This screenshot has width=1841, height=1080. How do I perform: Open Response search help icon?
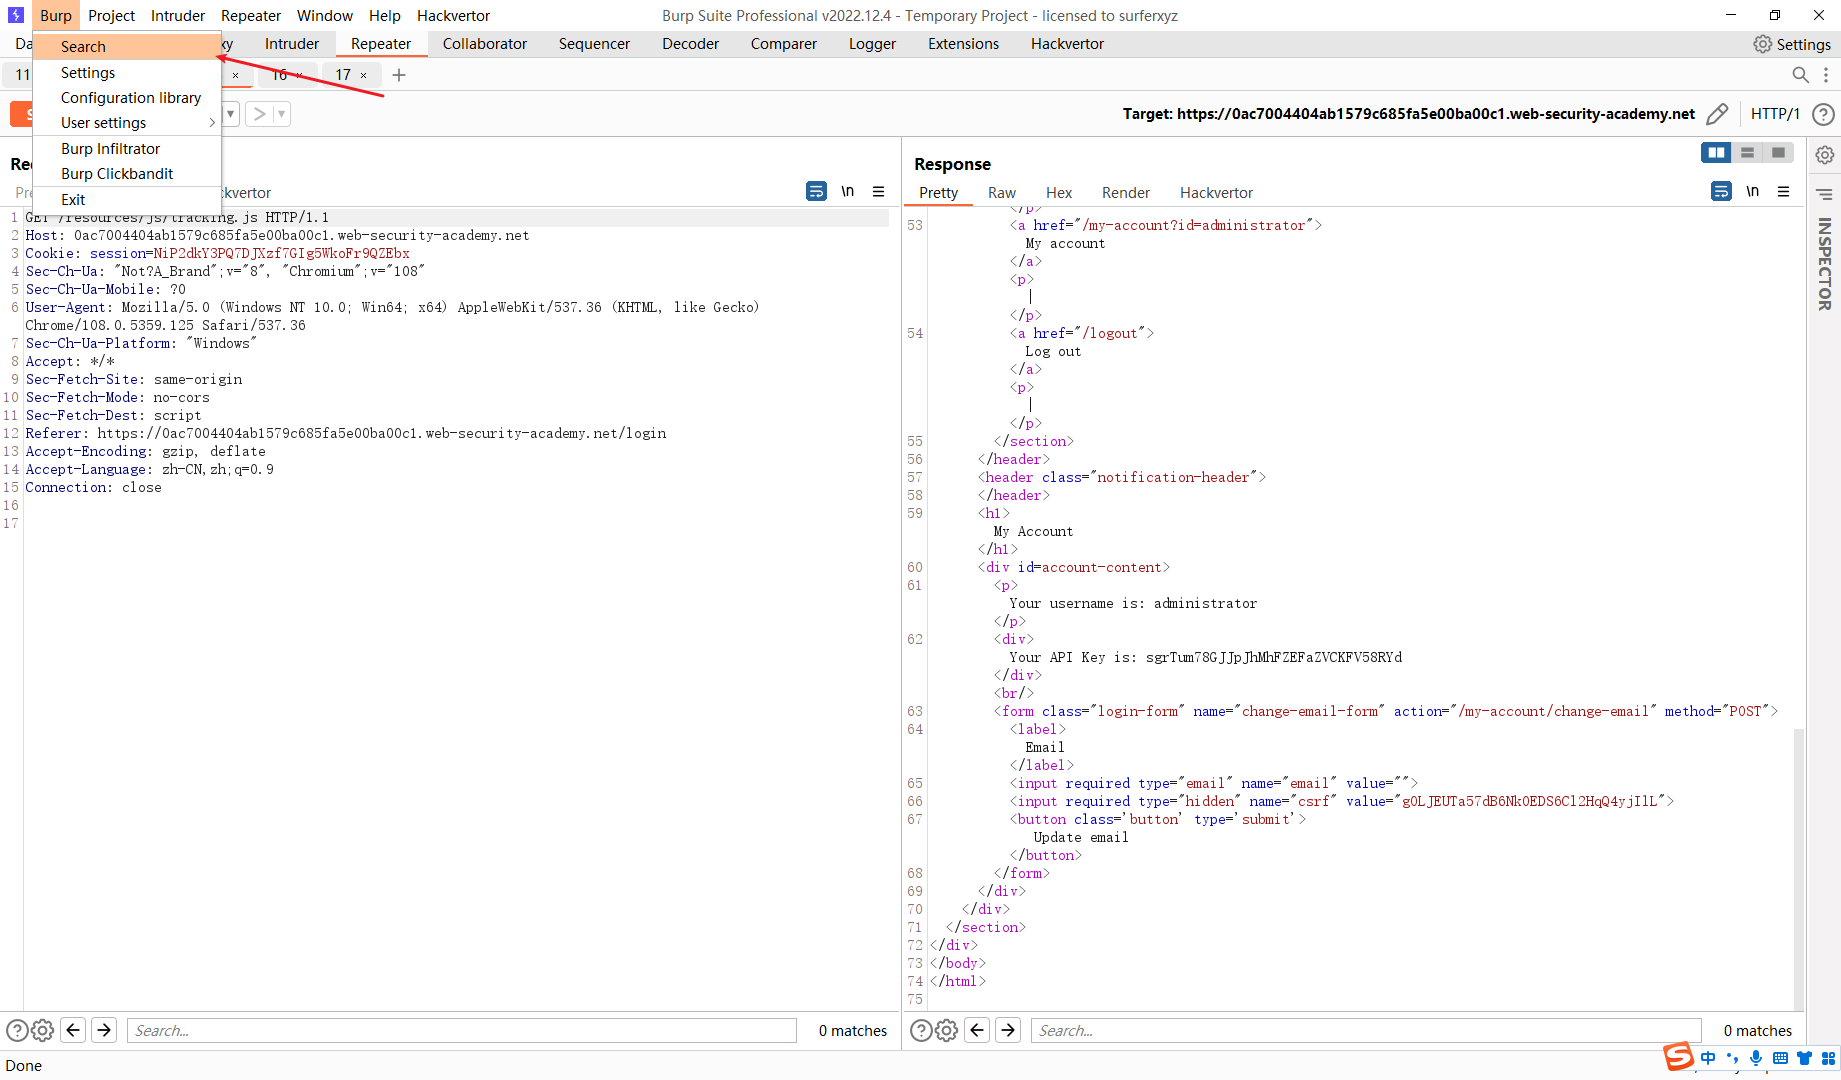921,1030
